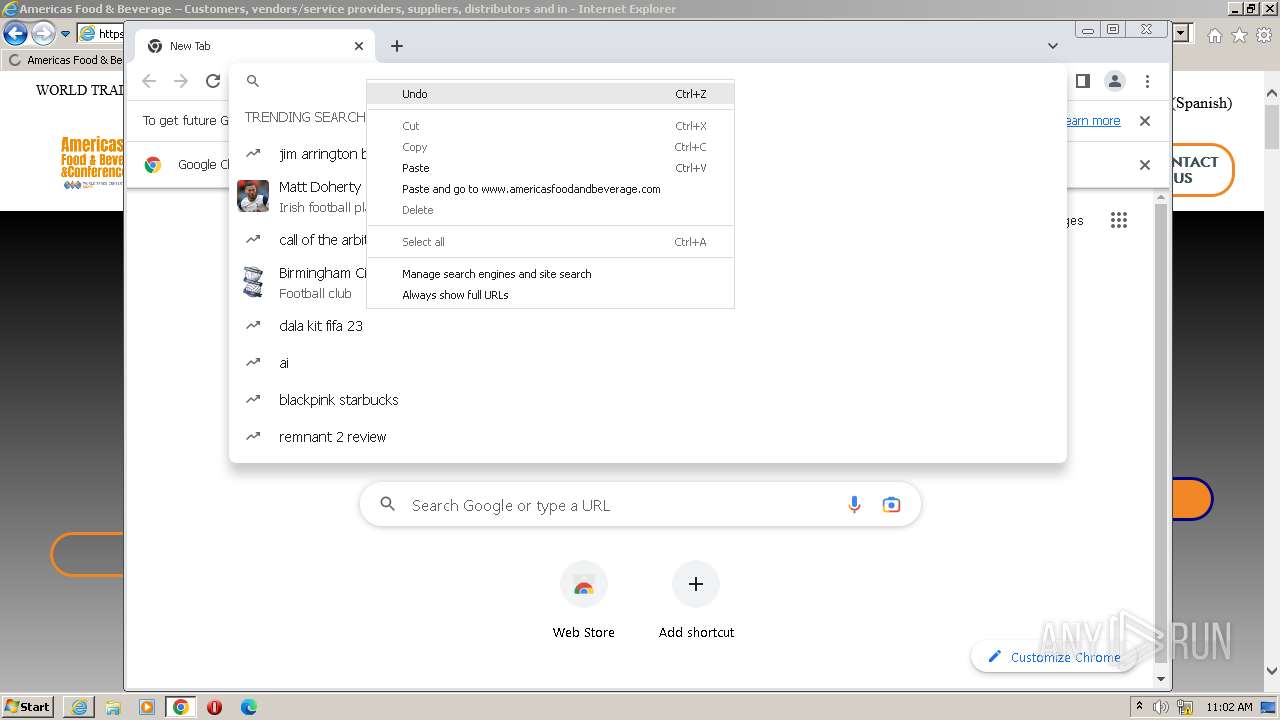Expand Internet Explorer's address bar dropdown
1280x720 pixels.
click(x=1181, y=33)
